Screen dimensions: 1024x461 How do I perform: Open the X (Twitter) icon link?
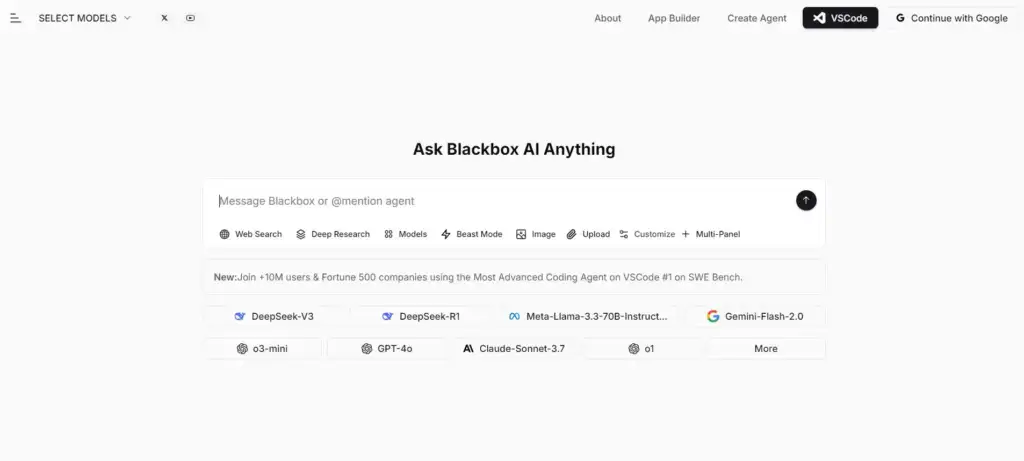[x=165, y=18]
